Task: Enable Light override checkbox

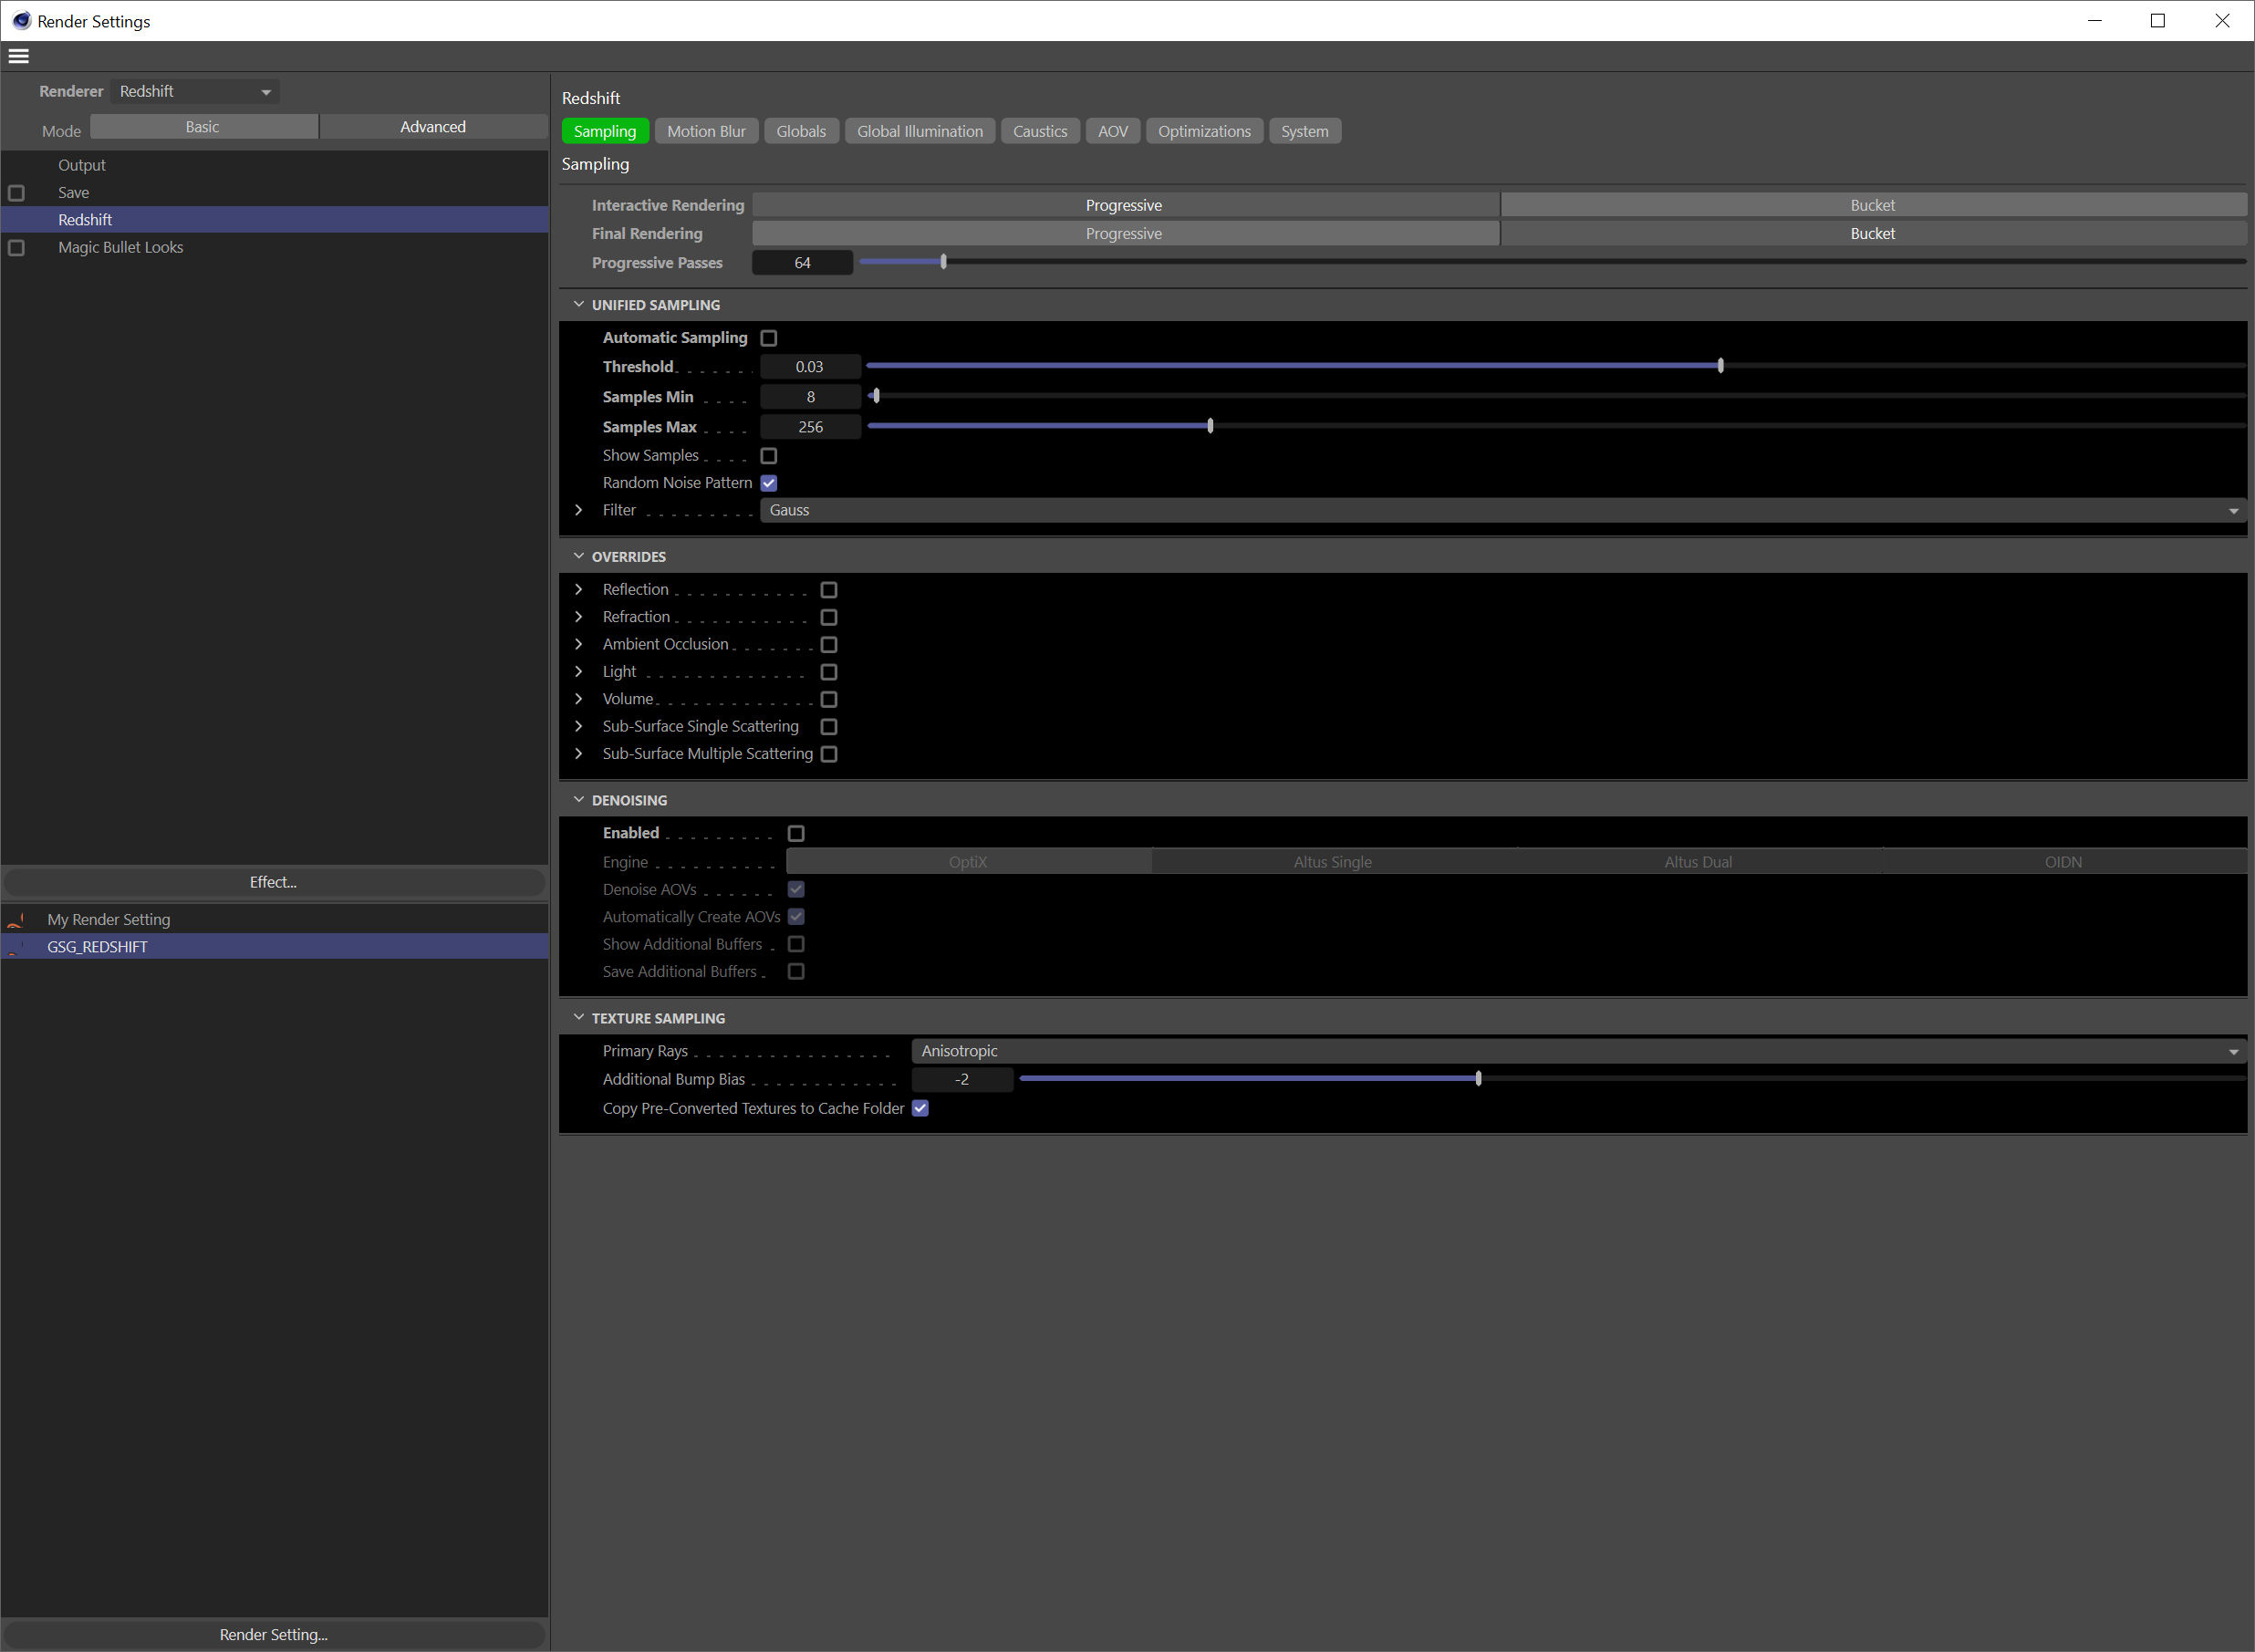Action: point(829,672)
